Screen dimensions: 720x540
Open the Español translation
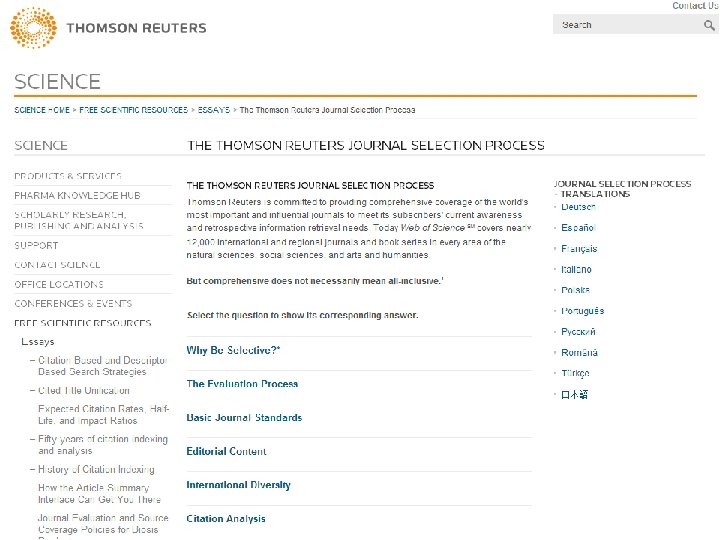579,228
